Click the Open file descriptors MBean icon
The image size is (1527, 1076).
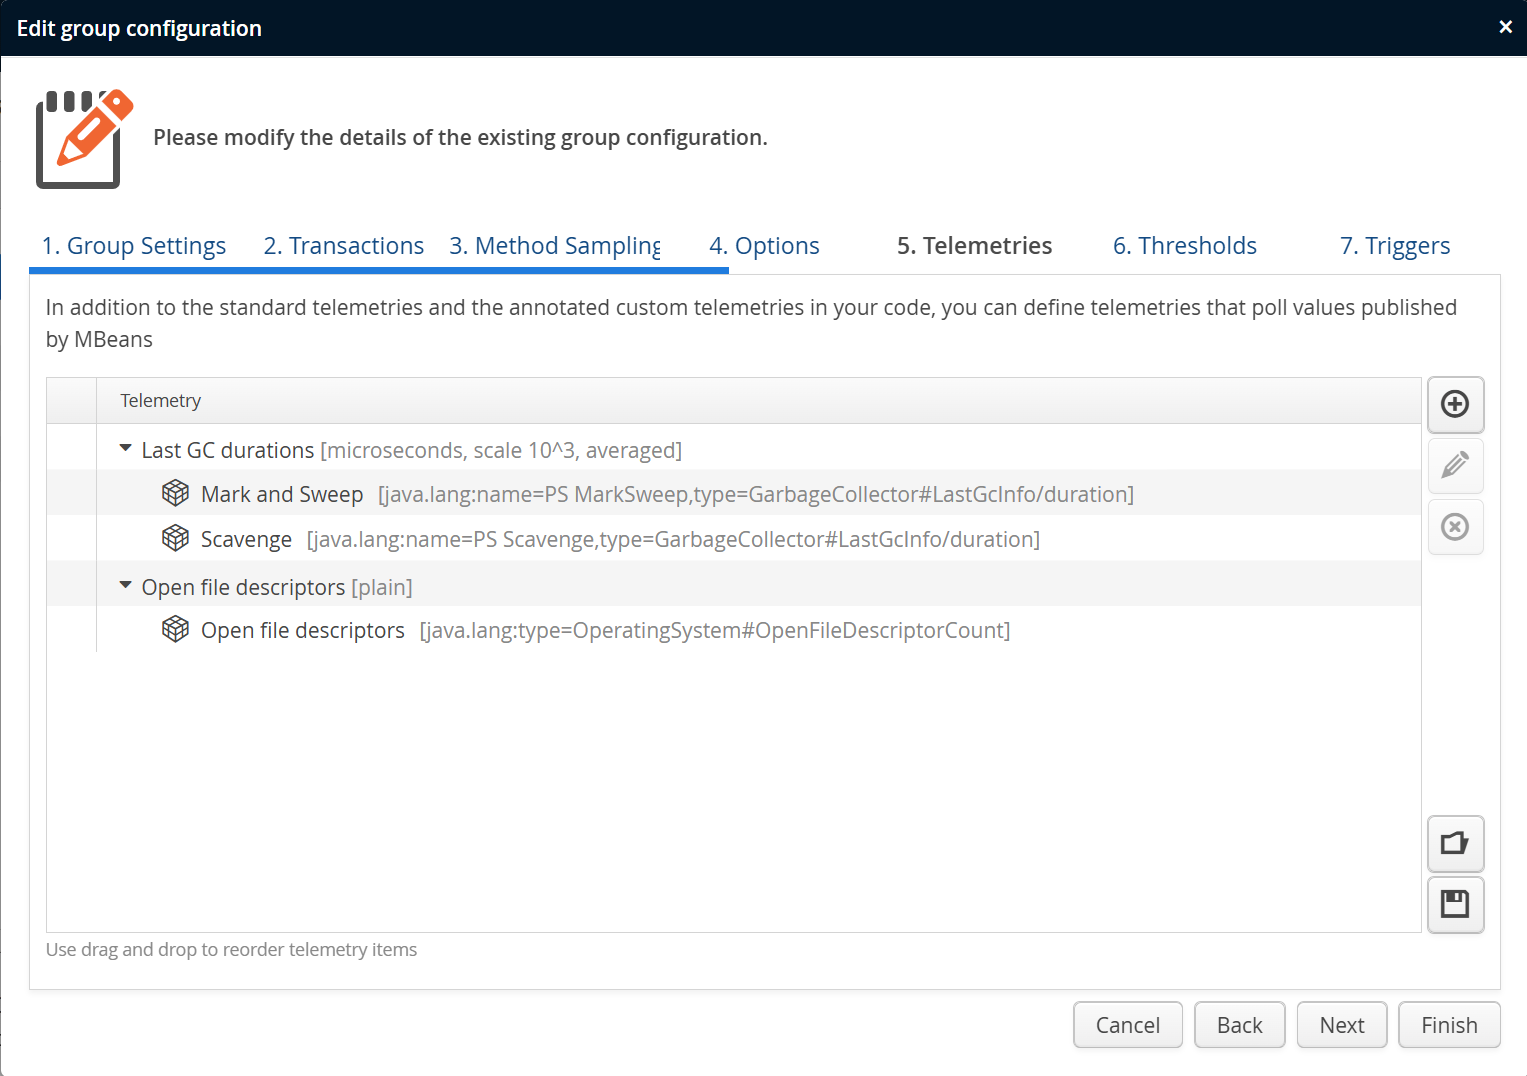click(x=176, y=629)
